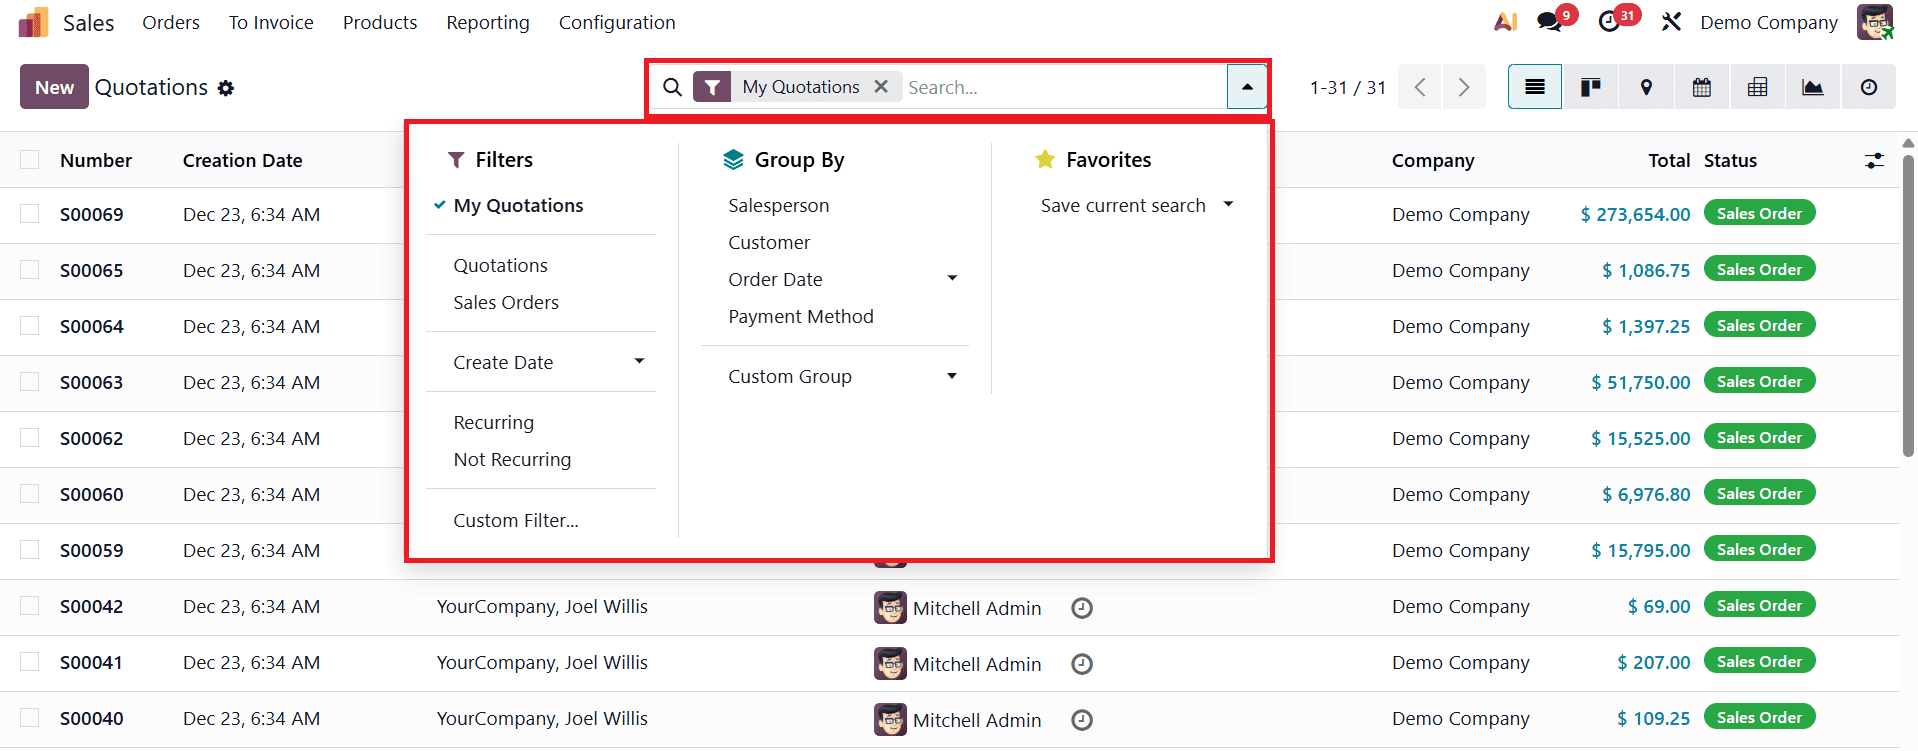Go to next page of records
The height and width of the screenshot is (751, 1918).
pos(1464,87)
